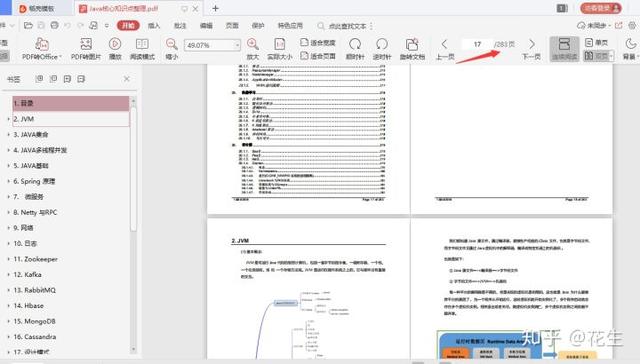
Task: Jump to bookmark 15. MongoDB
Action: [x=34, y=321]
